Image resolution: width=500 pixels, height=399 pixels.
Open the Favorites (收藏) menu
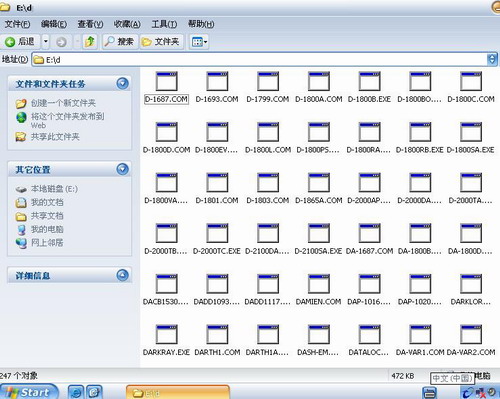pos(127,24)
